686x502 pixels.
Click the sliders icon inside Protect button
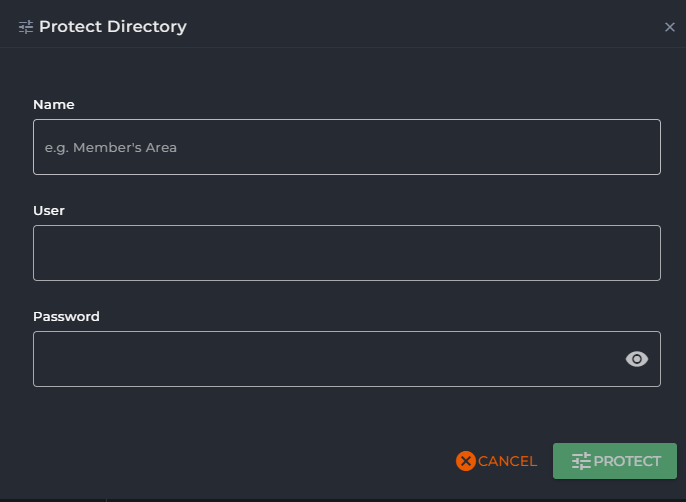[581, 461]
